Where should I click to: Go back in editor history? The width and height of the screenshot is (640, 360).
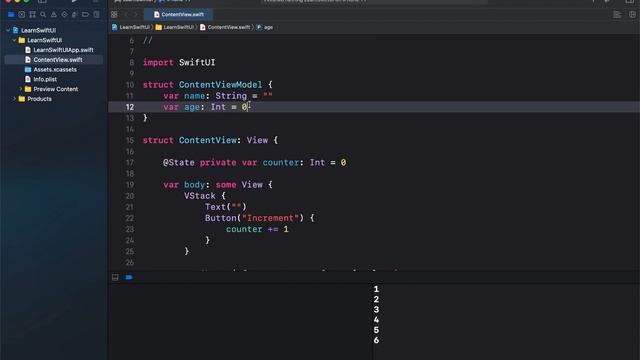(126, 15)
